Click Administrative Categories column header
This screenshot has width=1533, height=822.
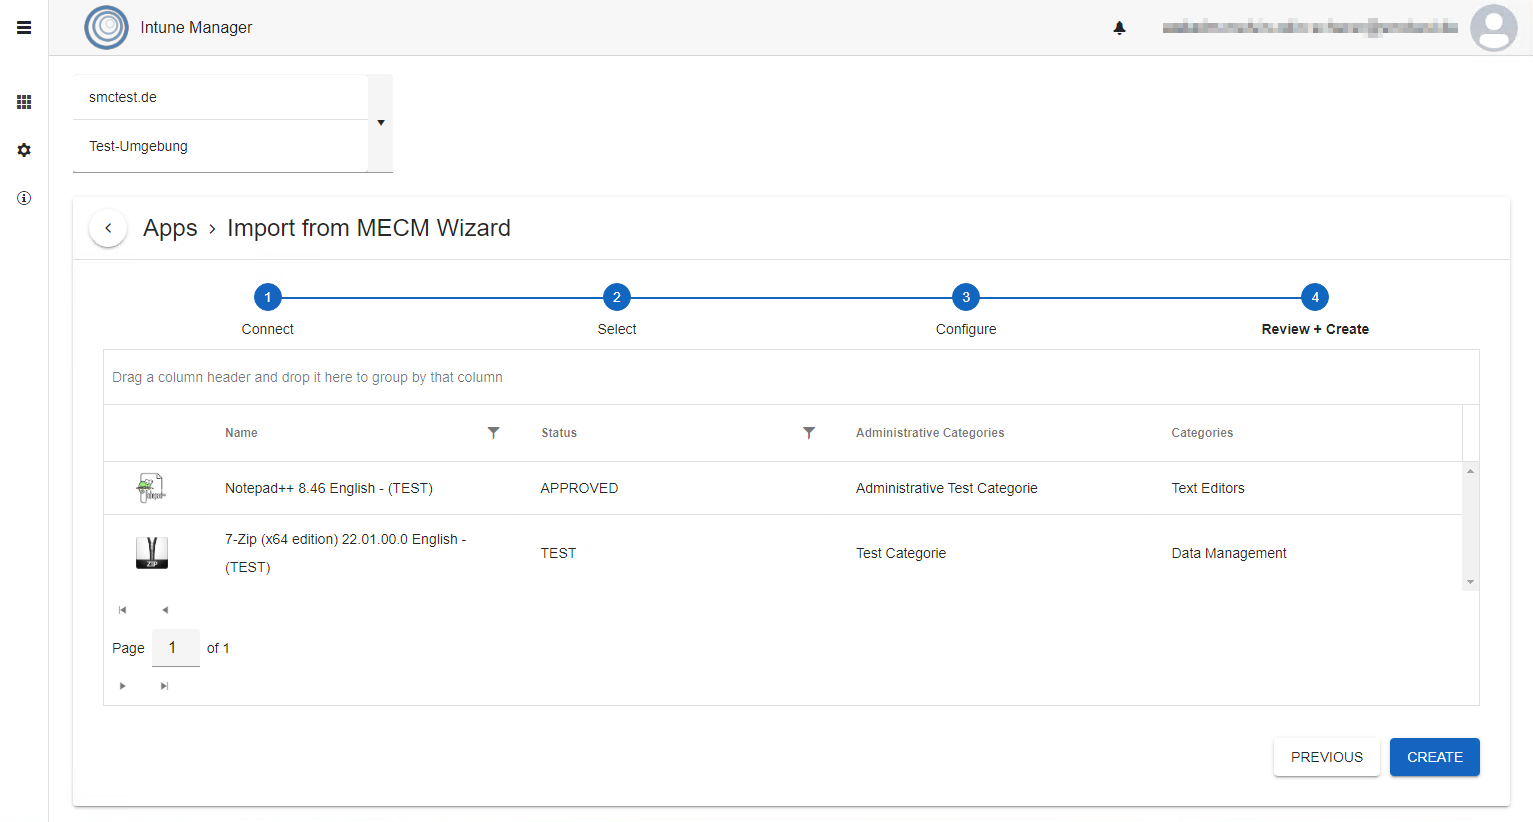tap(930, 433)
